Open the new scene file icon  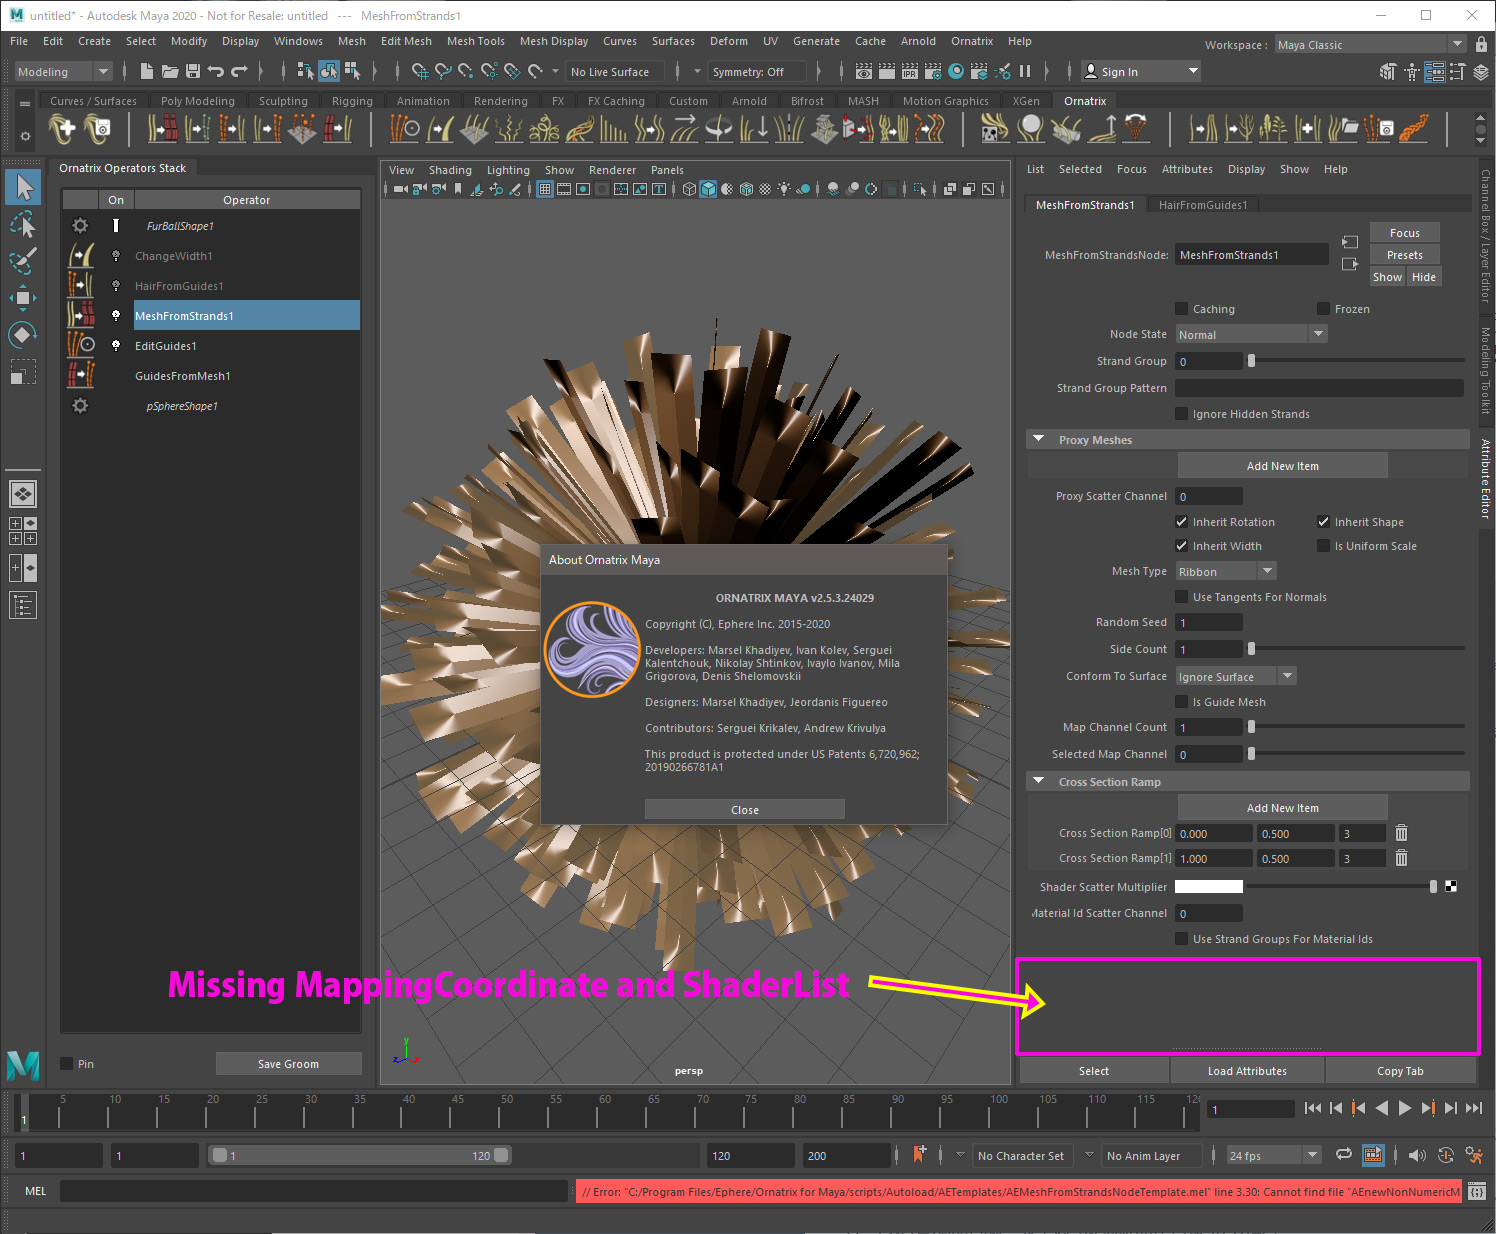tap(147, 71)
